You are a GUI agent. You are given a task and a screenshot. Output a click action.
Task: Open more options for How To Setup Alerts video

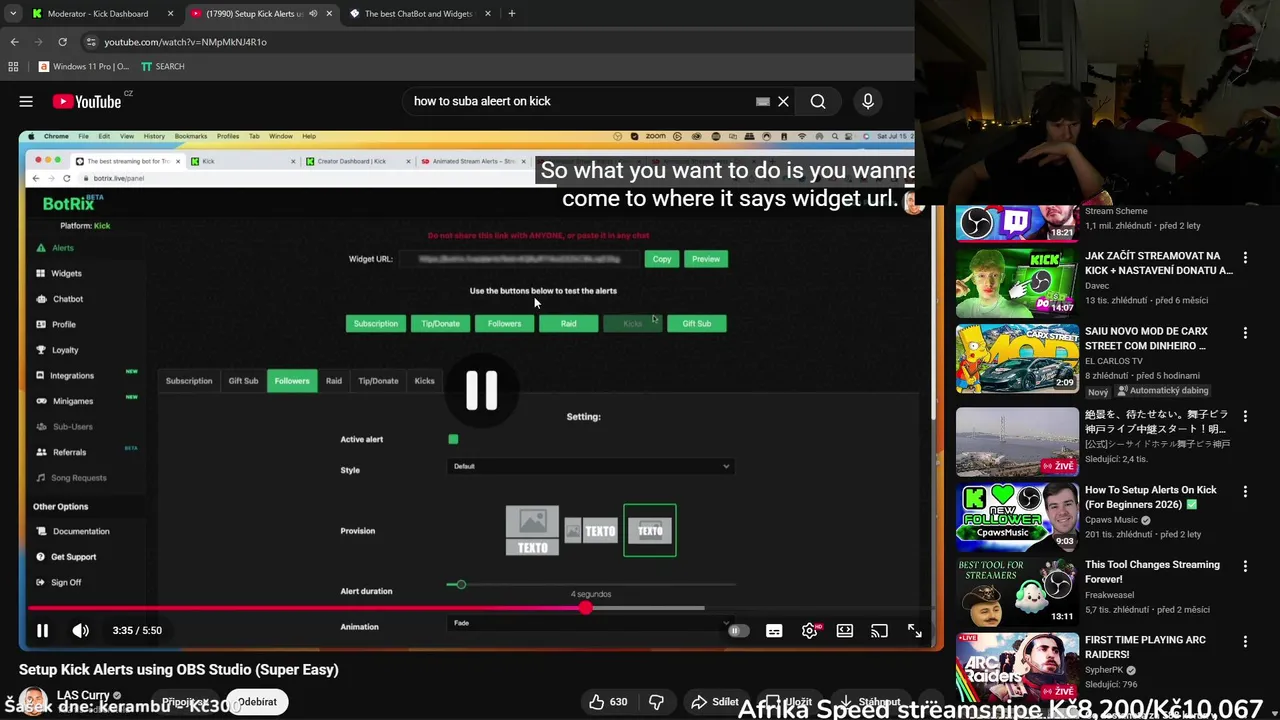(x=1245, y=492)
